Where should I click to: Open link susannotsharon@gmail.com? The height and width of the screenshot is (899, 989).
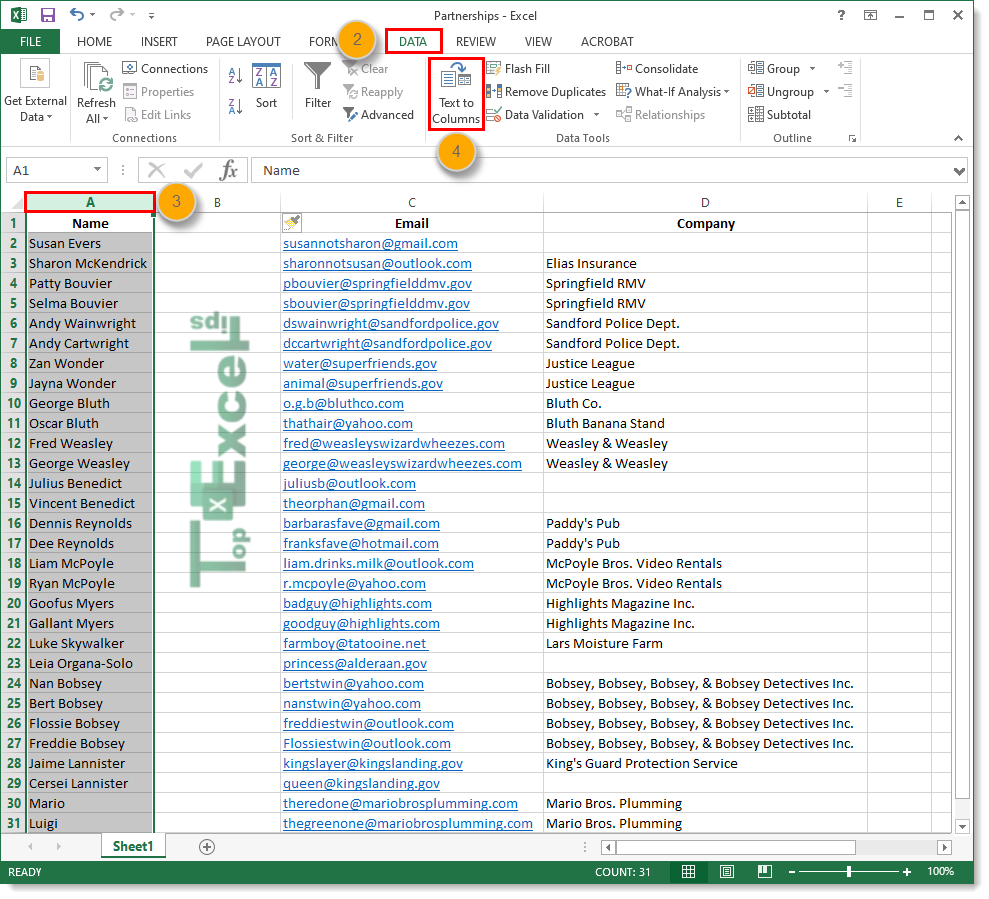(370, 244)
